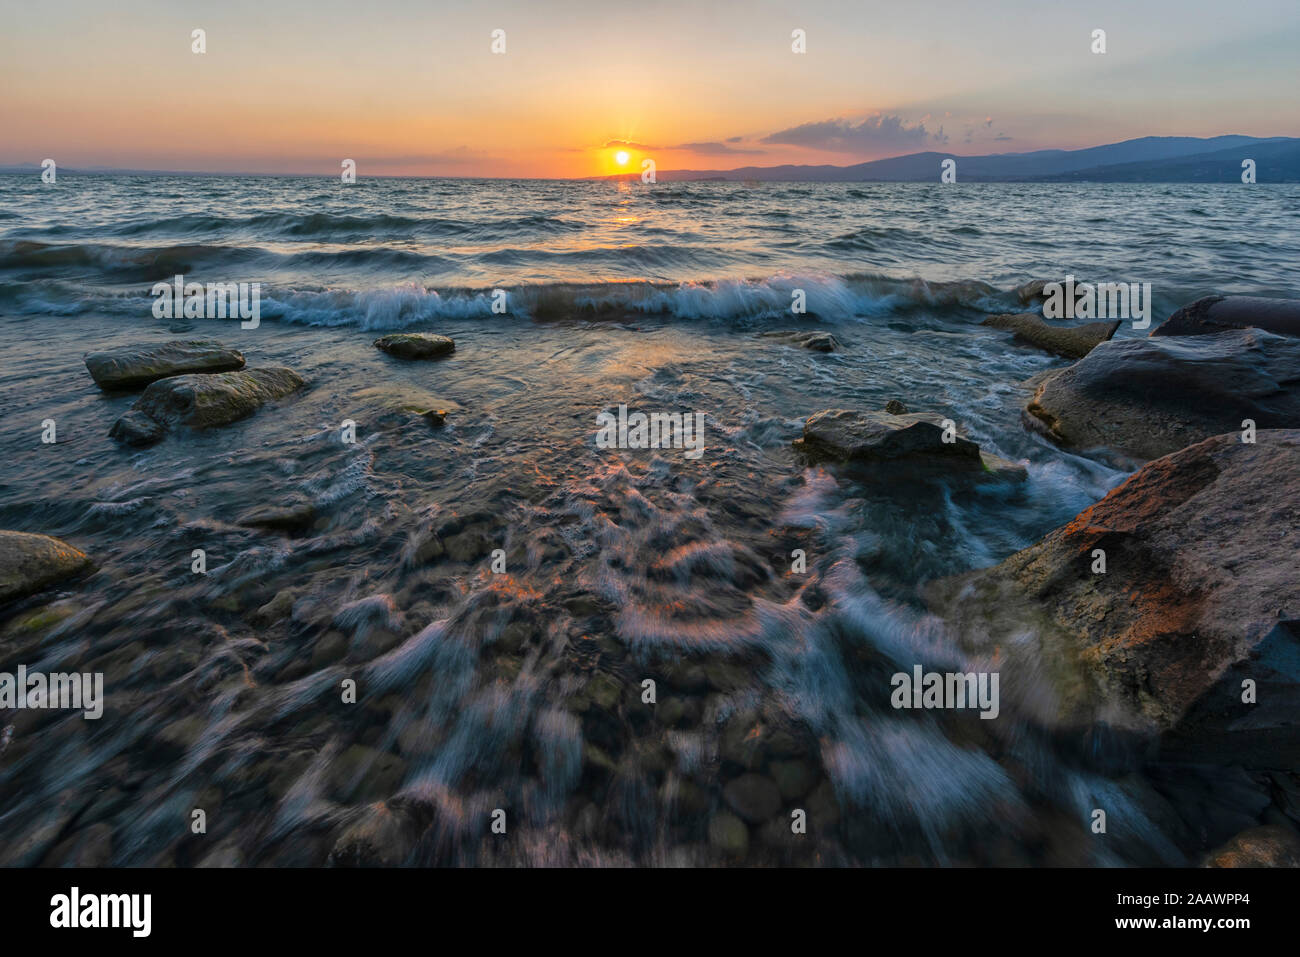Click the alamy logo in the footer bar
The height and width of the screenshot is (957, 1300).
pyautogui.click(x=101, y=912)
